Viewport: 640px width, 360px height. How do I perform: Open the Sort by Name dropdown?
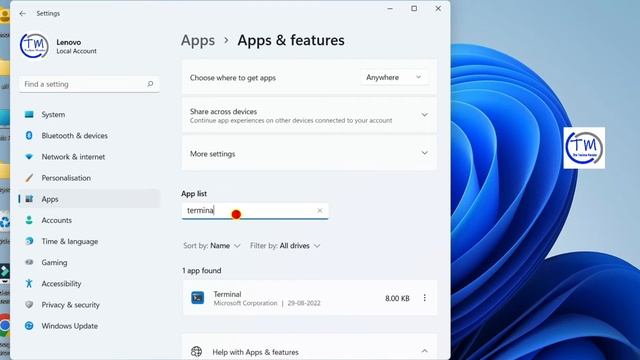[212, 246]
